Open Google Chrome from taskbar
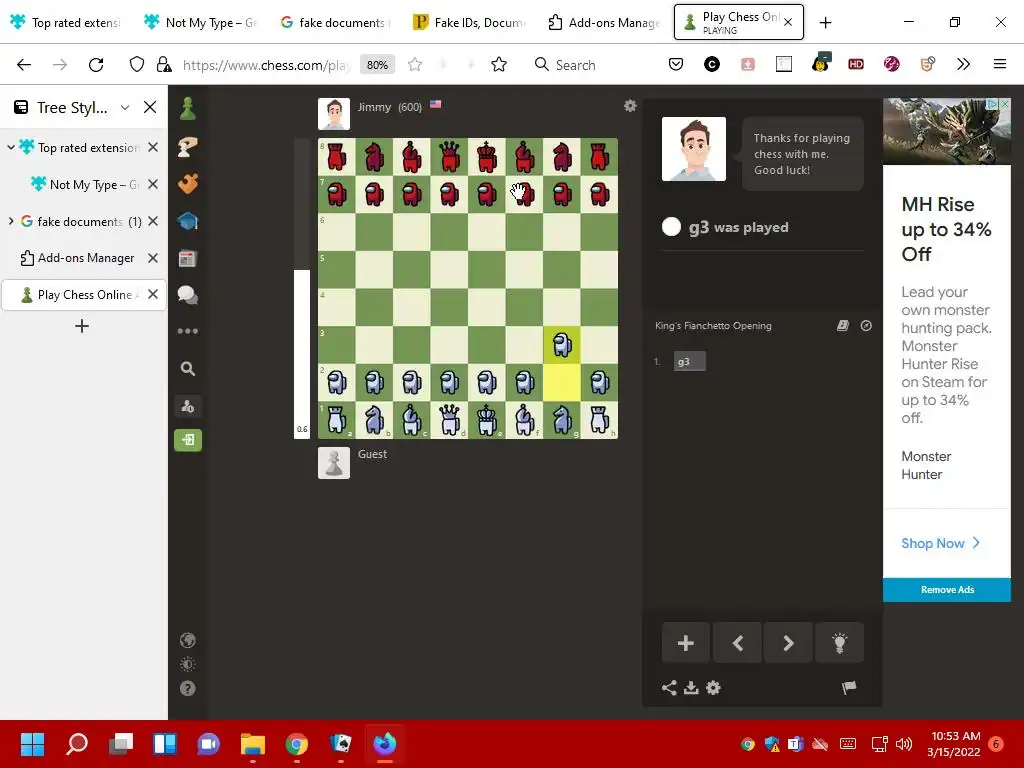Screen dimensions: 1024x768 (x=296, y=743)
